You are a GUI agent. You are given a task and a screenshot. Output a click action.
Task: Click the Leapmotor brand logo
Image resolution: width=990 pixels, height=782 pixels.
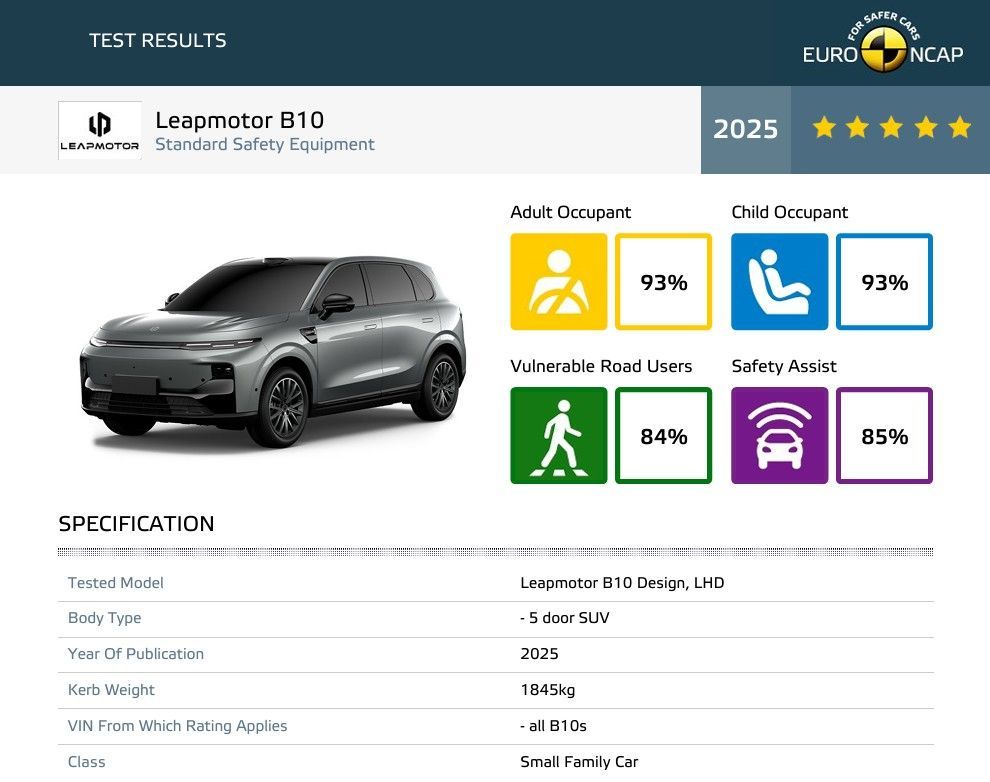pyautogui.click(x=99, y=129)
